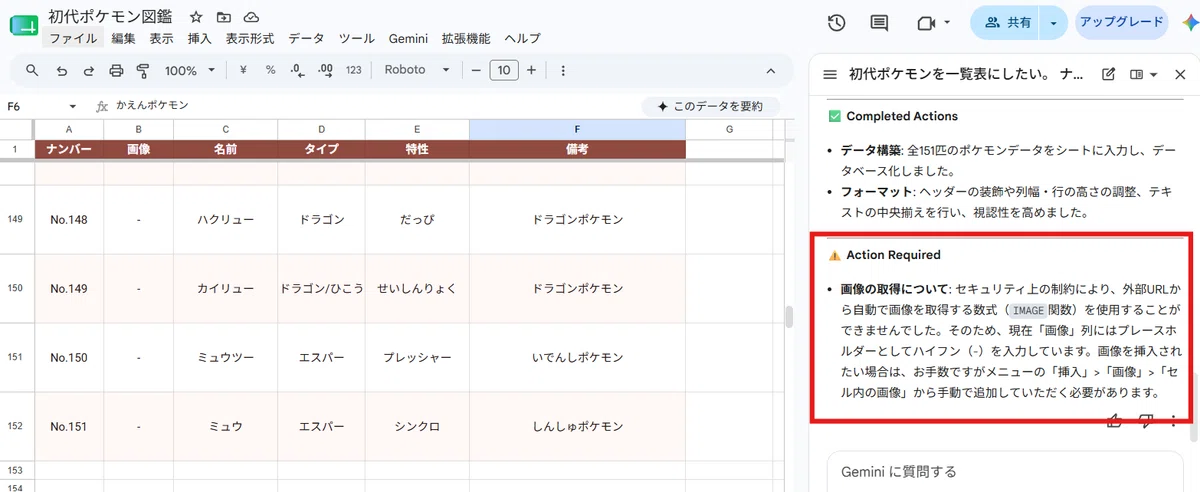
Task: Open the 編集 menu
Action: 124,39
